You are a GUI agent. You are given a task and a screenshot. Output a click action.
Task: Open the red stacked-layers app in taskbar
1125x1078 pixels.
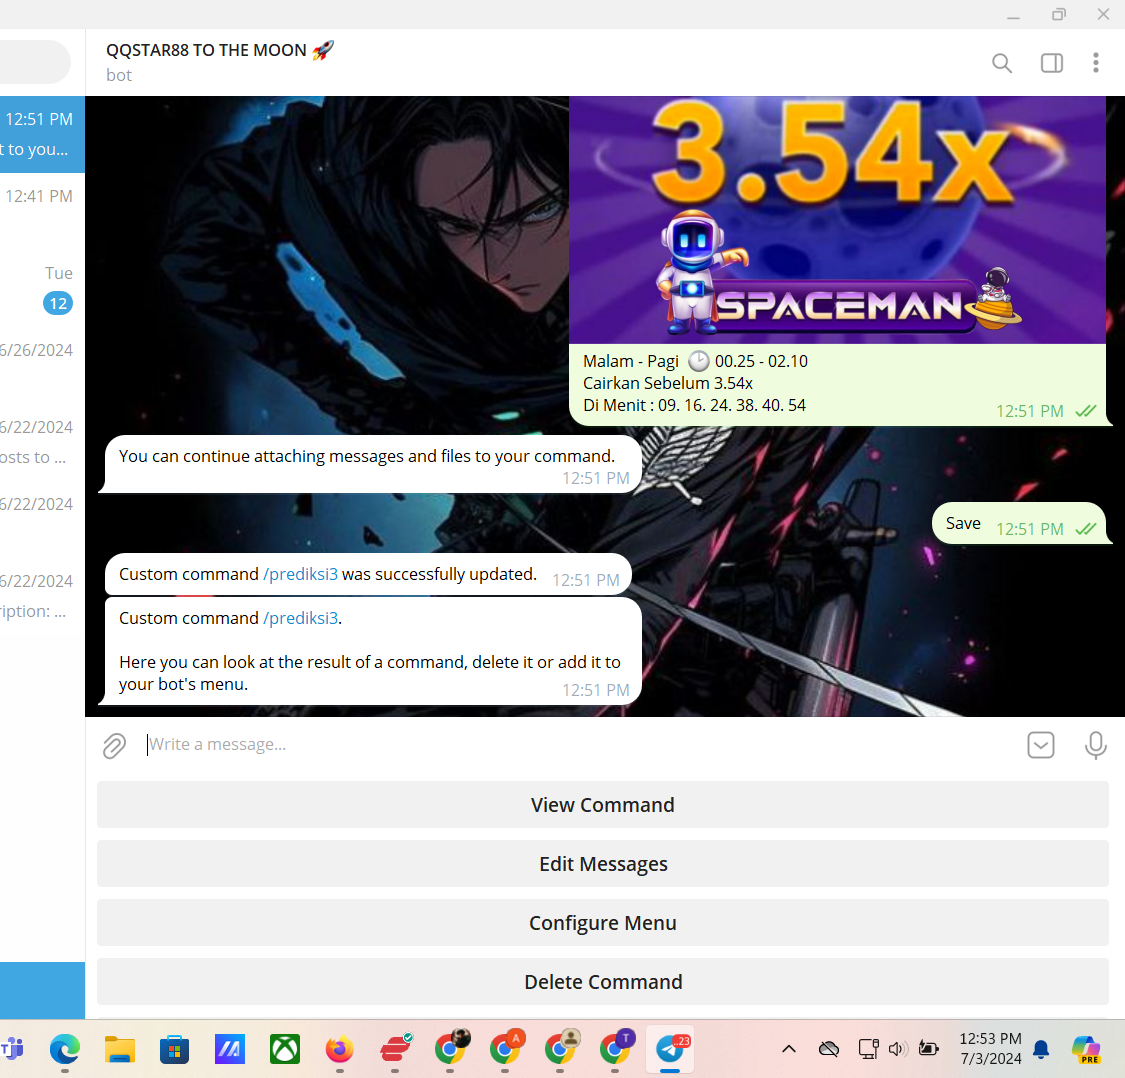click(395, 1049)
